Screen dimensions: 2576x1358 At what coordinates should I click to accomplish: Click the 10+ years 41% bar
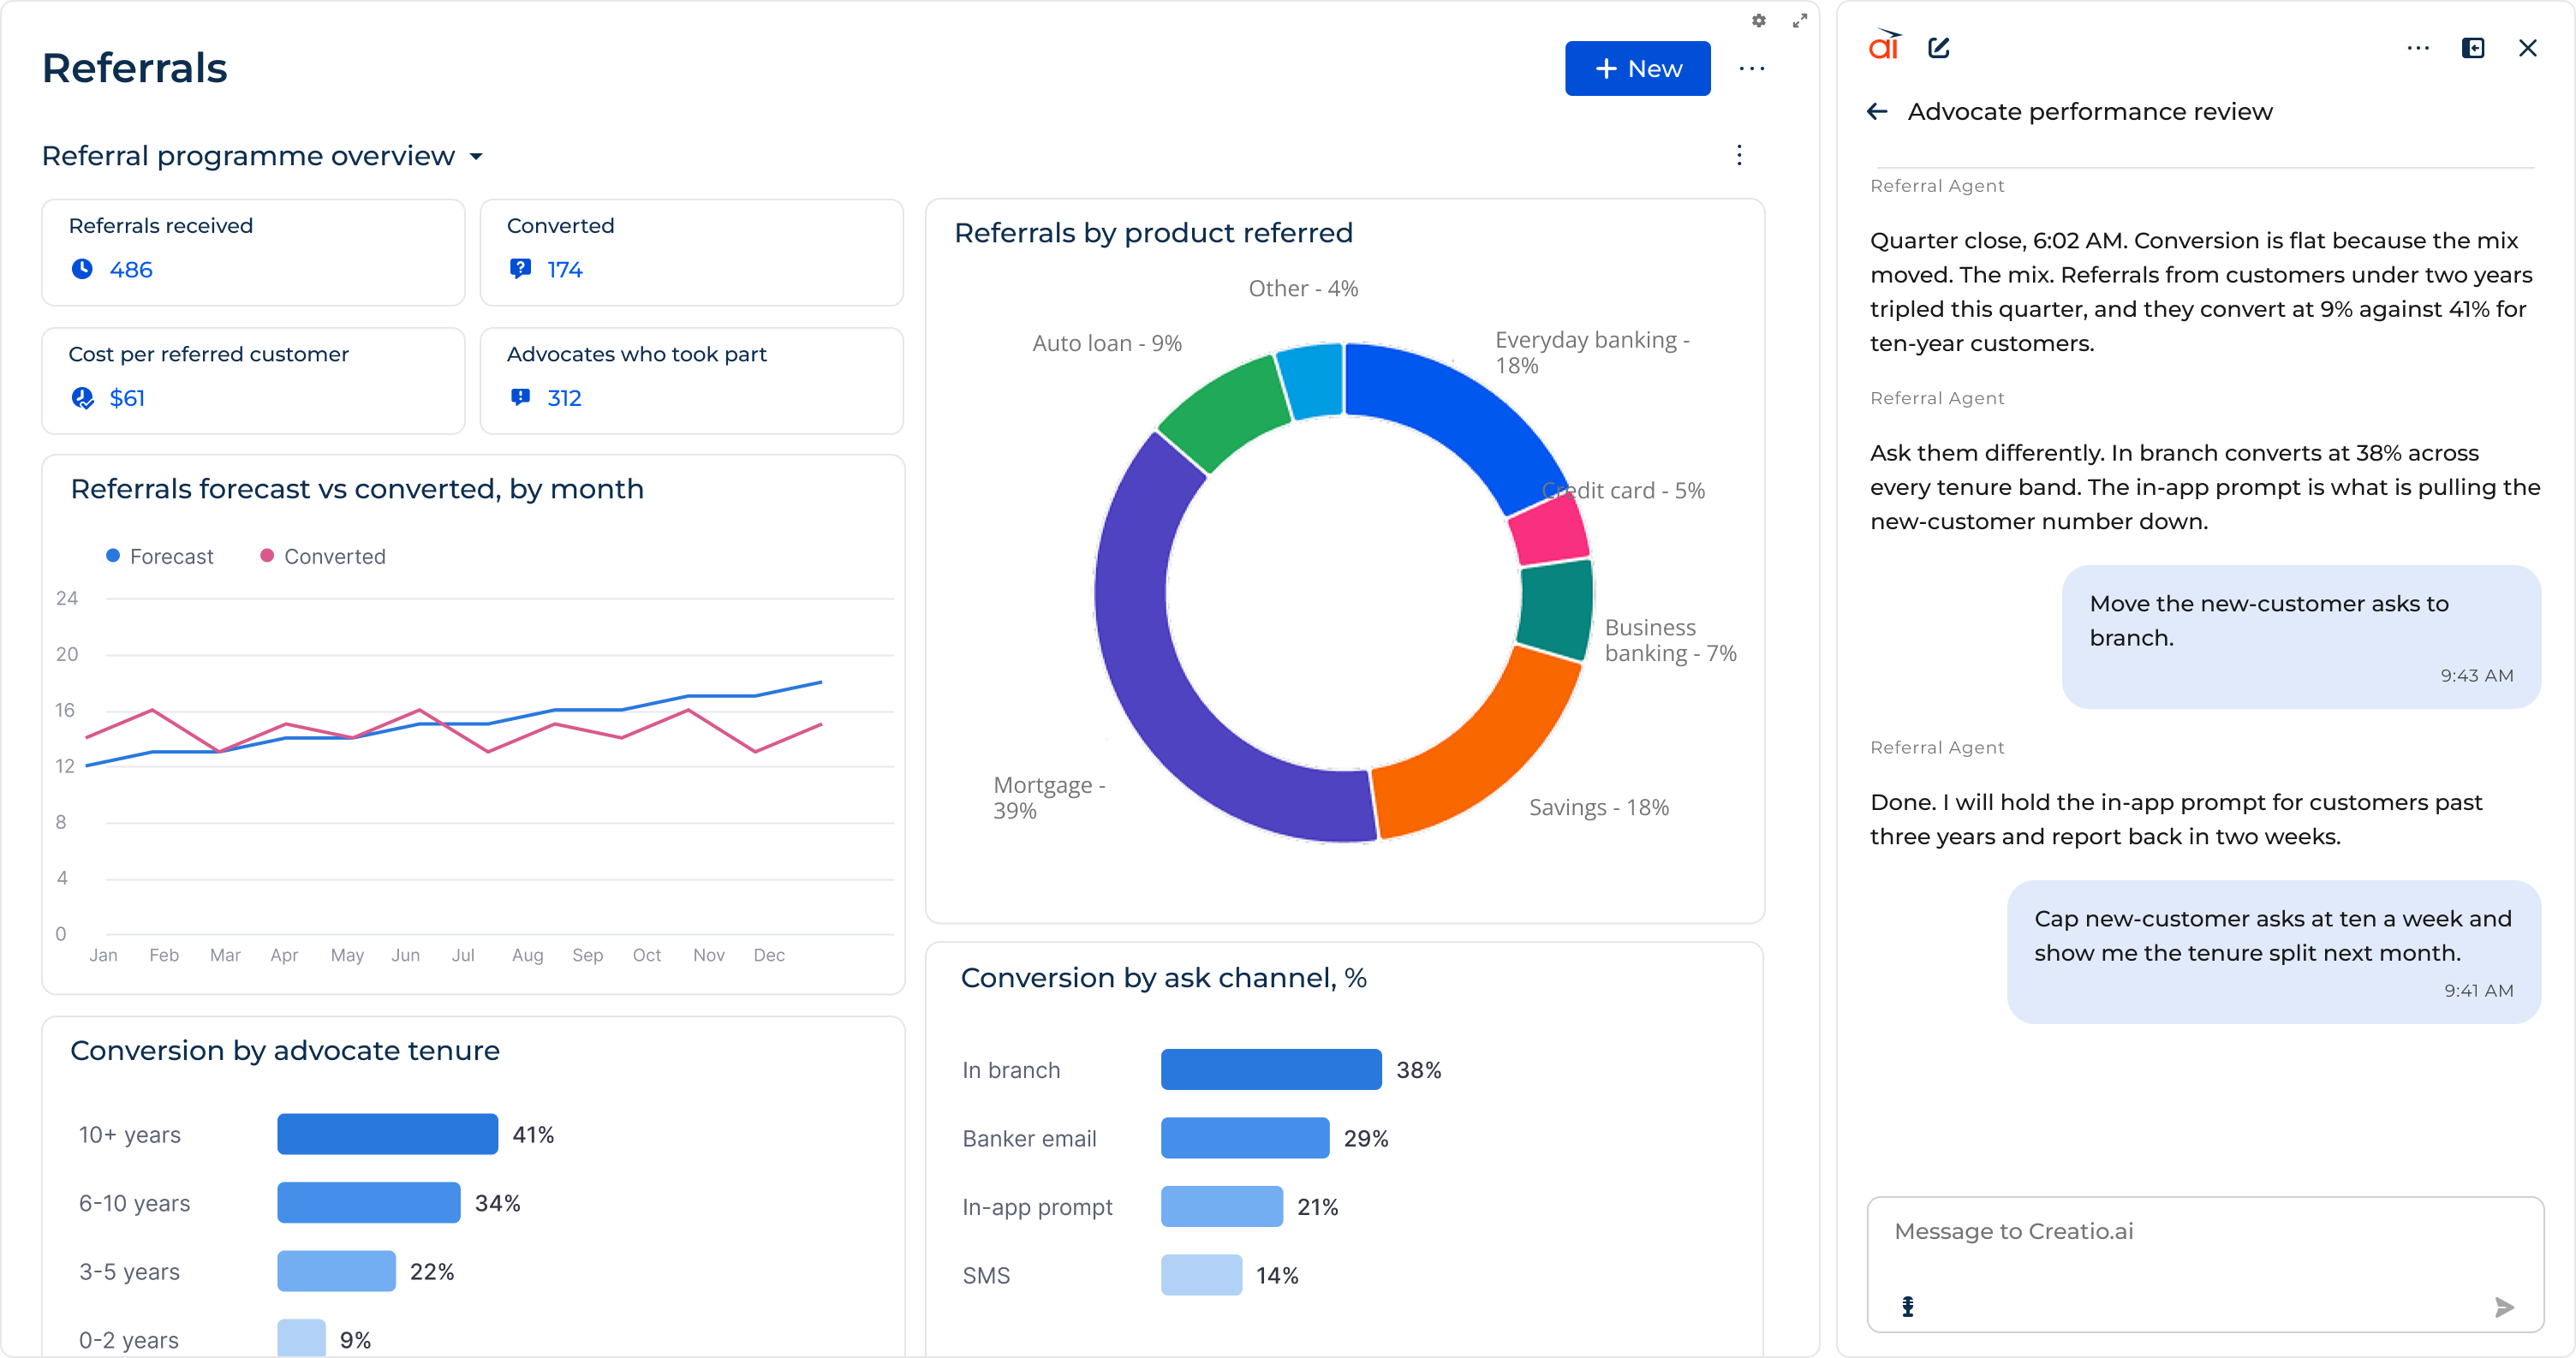[388, 1134]
